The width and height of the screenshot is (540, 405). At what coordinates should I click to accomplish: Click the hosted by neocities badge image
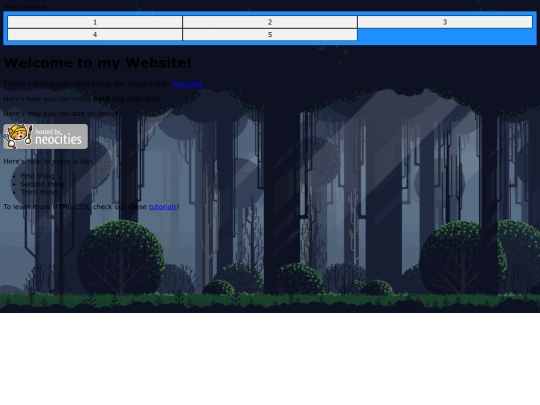pyautogui.click(x=45, y=136)
